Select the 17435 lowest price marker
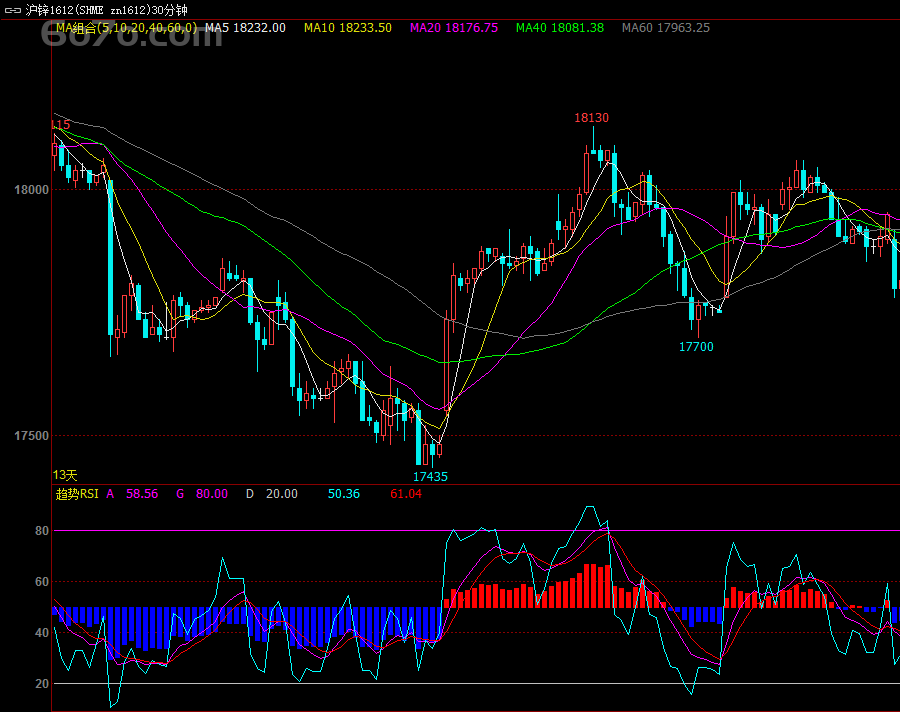This screenshot has height=712, width=900. pyautogui.click(x=430, y=477)
